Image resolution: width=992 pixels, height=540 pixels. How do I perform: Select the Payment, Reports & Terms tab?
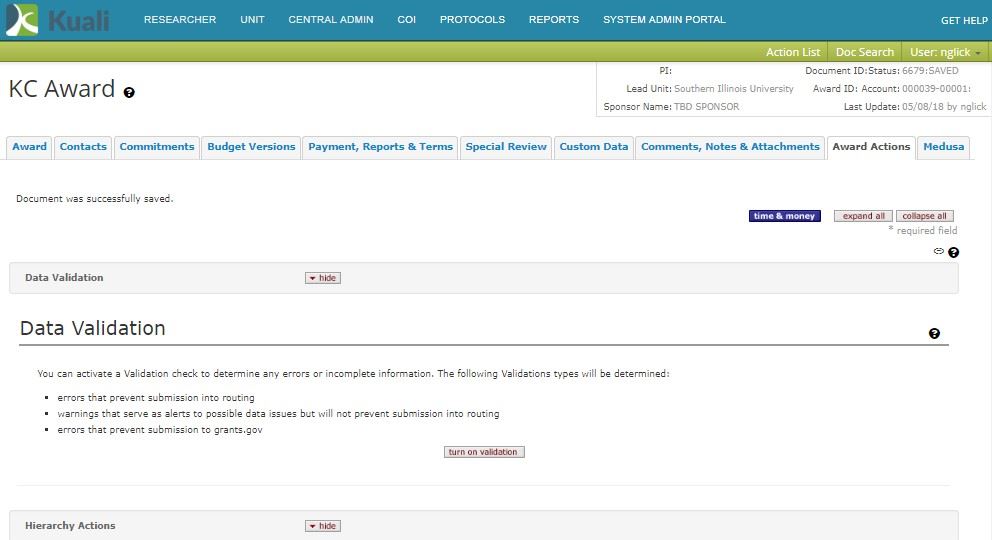[x=380, y=147]
